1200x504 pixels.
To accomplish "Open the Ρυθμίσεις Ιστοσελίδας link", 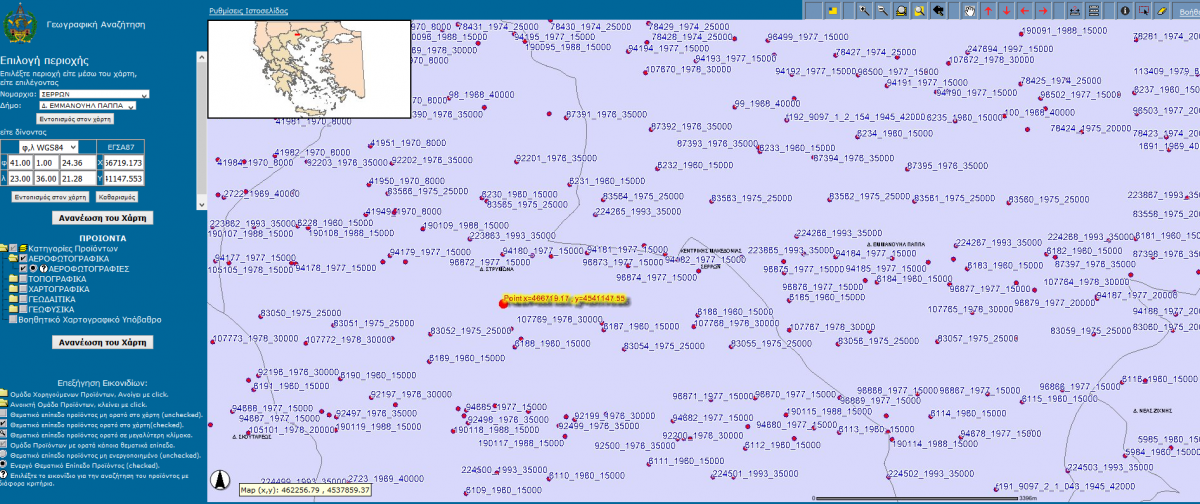I will point(248,9).
